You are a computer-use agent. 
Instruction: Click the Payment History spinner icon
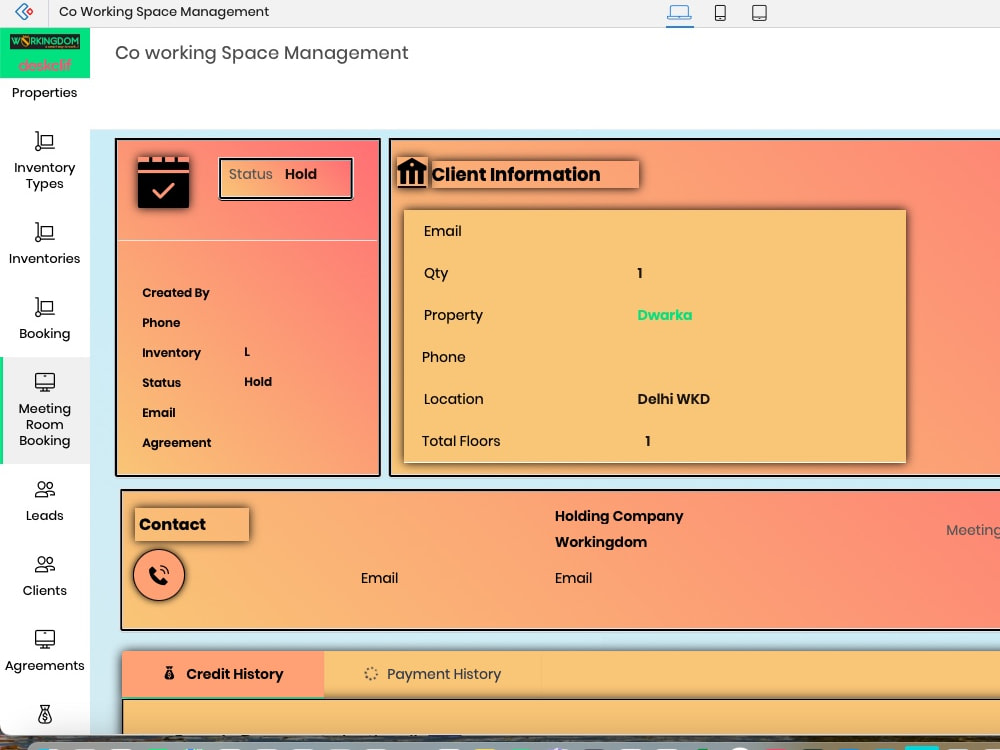pyautogui.click(x=371, y=673)
